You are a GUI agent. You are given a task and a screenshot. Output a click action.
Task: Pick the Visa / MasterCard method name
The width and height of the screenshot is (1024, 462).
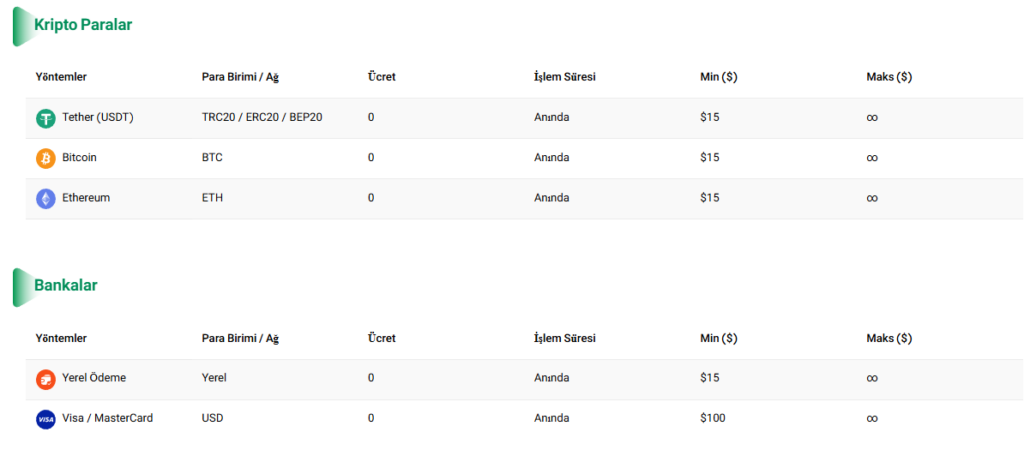pyautogui.click(x=107, y=418)
